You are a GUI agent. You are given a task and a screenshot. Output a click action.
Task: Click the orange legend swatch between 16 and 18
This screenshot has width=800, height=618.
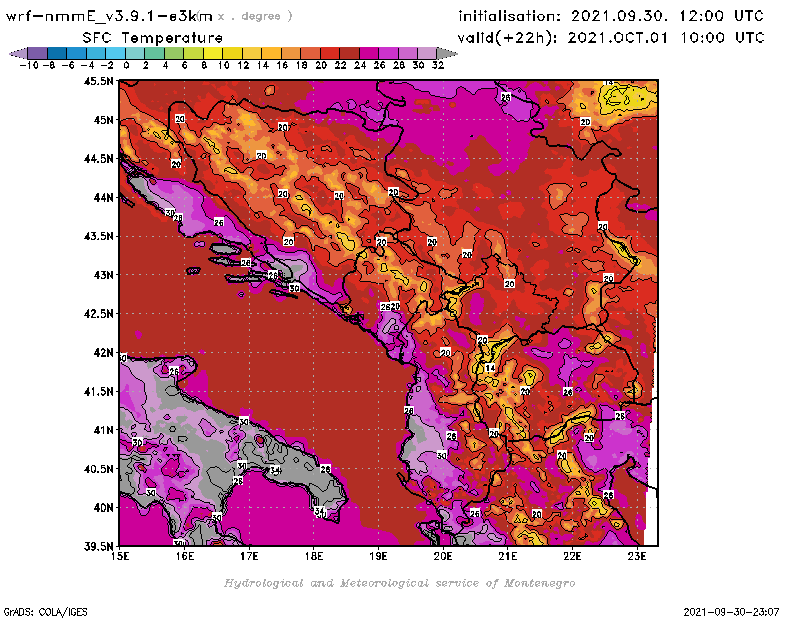point(291,53)
